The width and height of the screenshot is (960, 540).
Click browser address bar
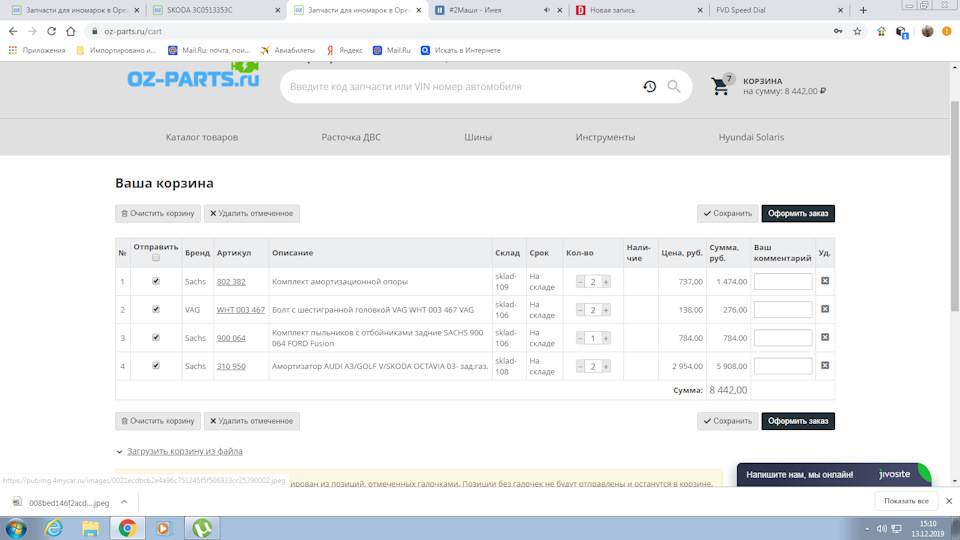tap(459, 31)
